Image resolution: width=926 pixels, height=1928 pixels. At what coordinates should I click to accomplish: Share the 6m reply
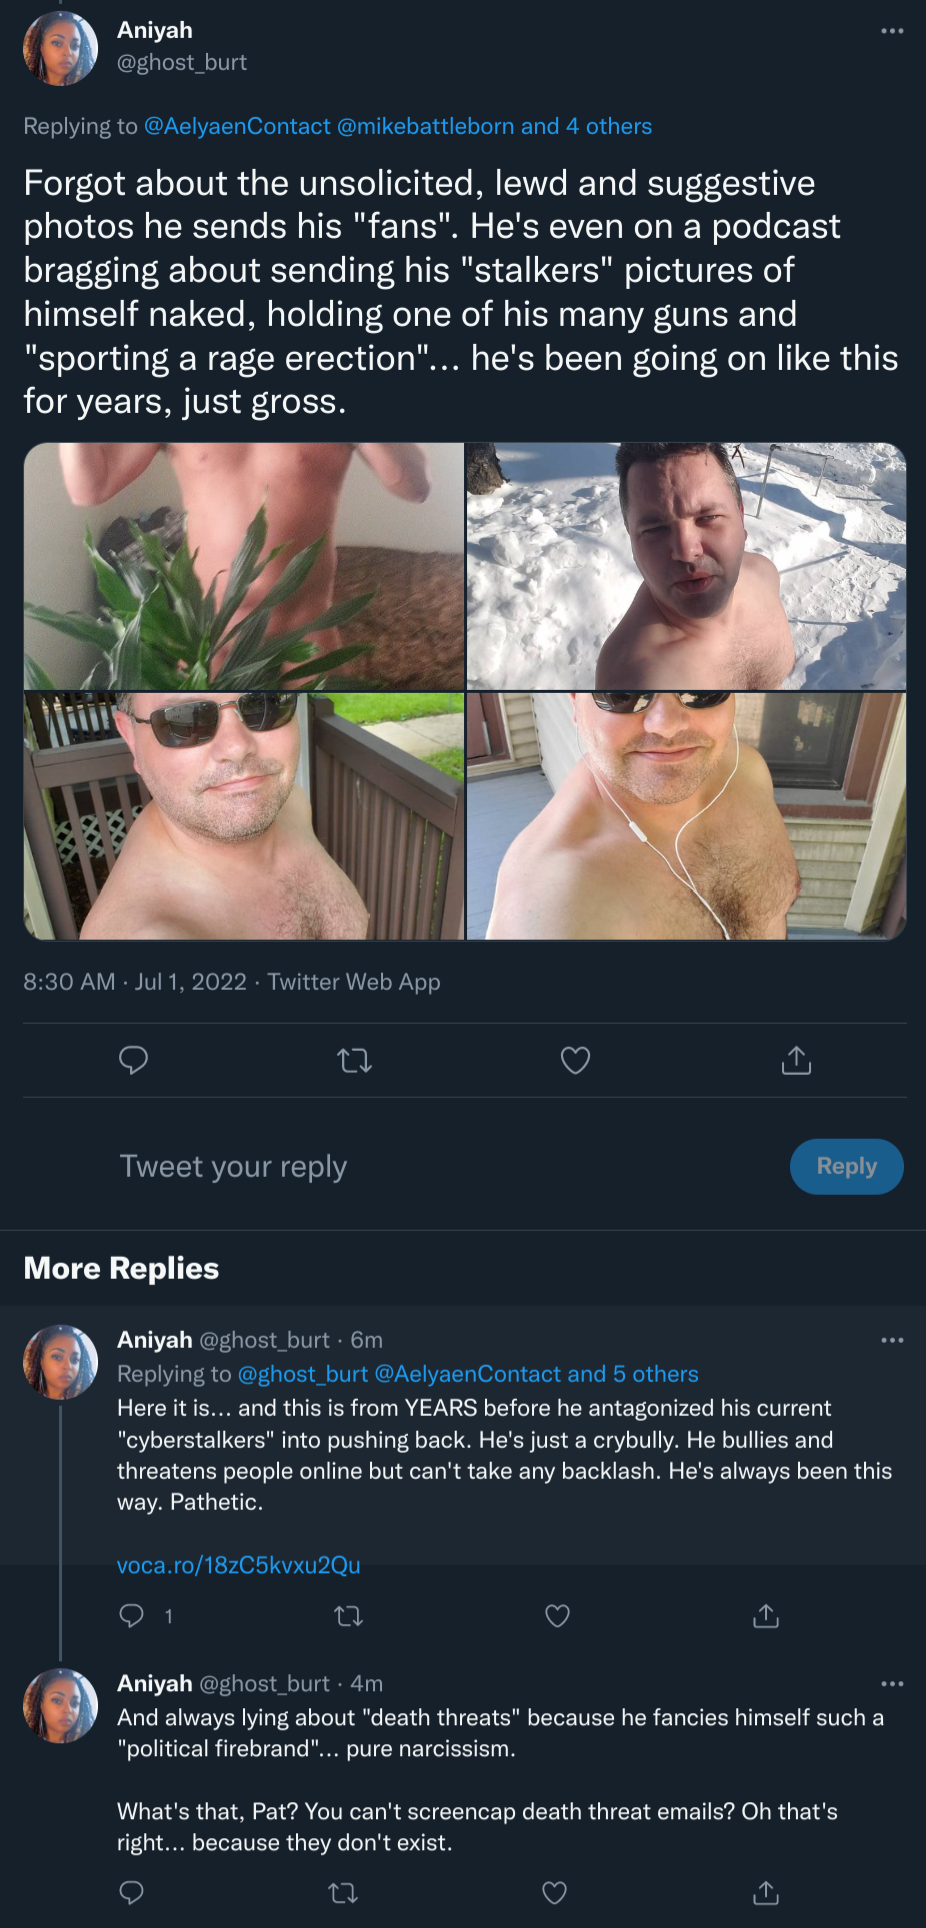click(x=766, y=1615)
